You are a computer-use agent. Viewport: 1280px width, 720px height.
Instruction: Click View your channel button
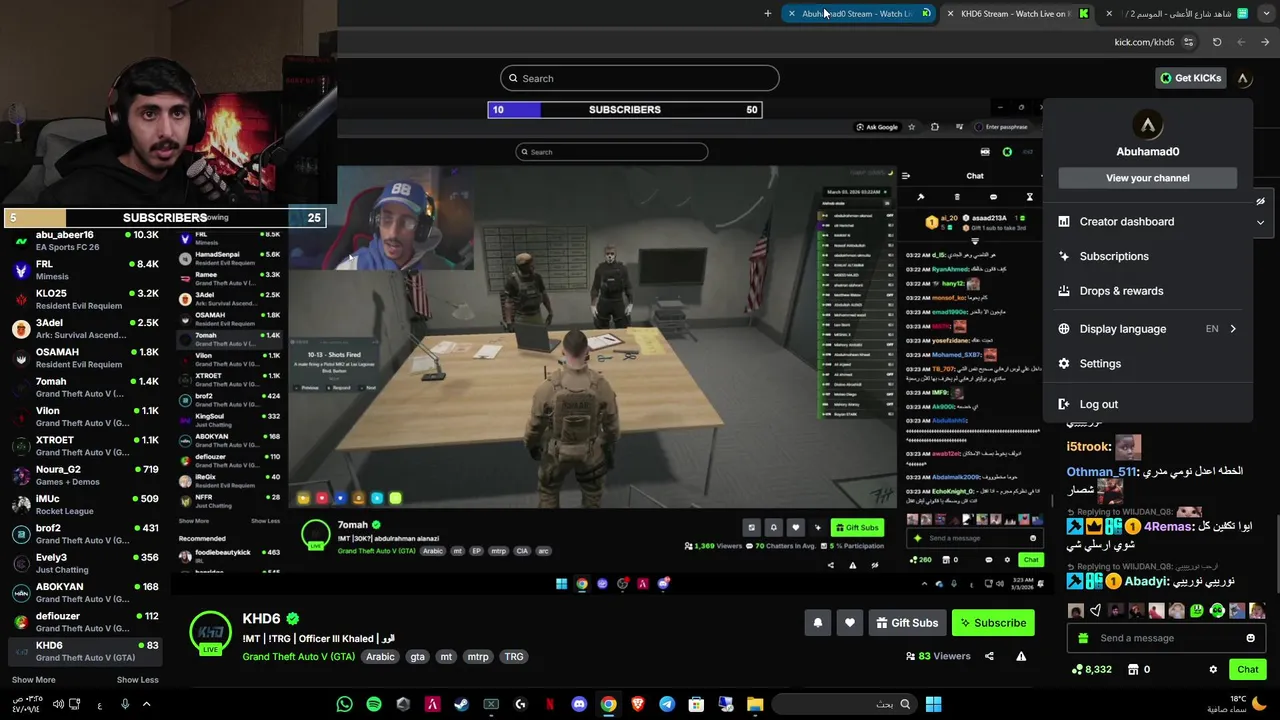[x=1148, y=178]
